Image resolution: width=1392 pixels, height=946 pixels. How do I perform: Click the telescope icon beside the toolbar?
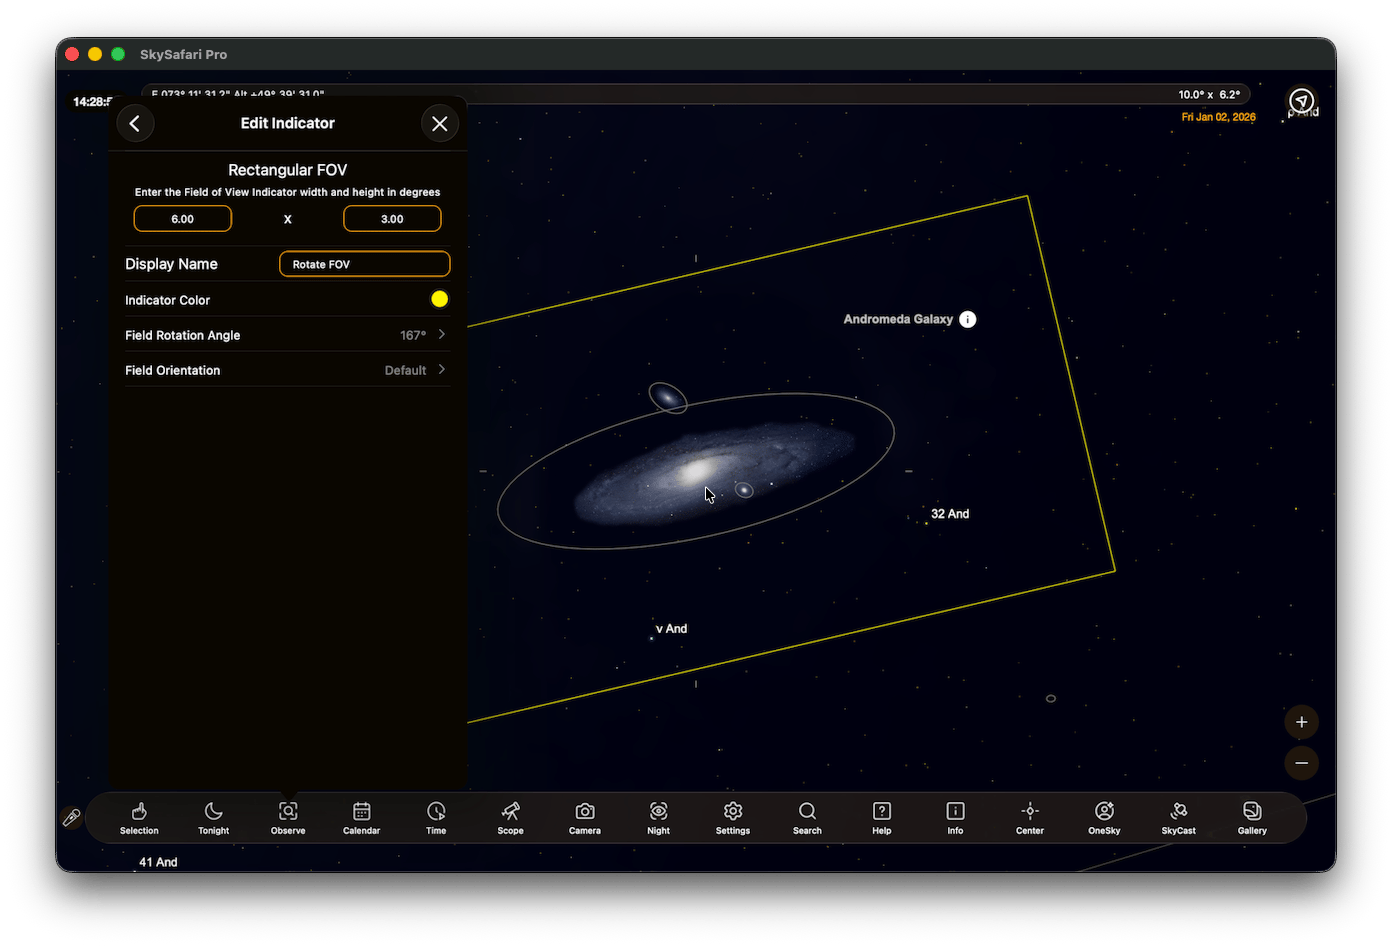(71, 817)
